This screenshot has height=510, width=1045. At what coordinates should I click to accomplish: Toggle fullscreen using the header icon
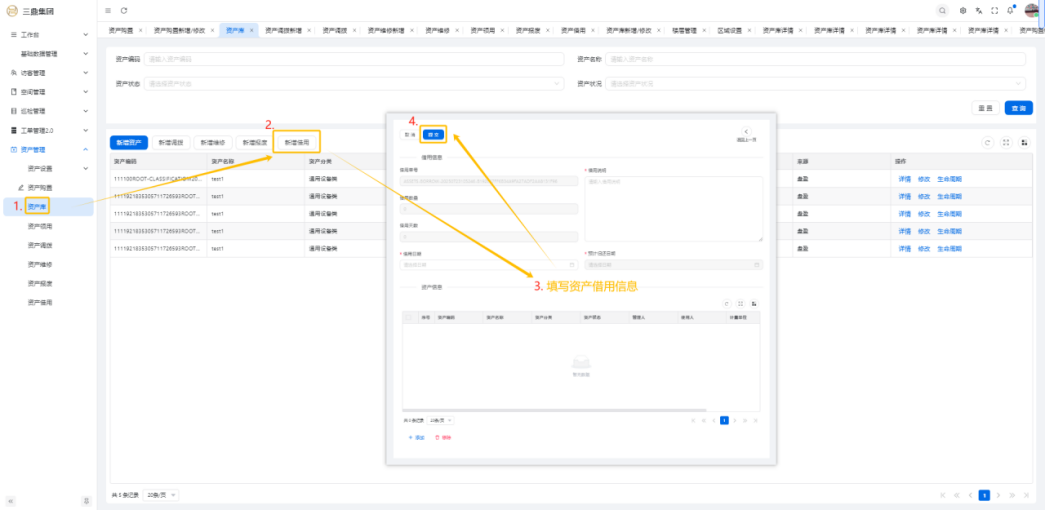[x=995, y=10]
